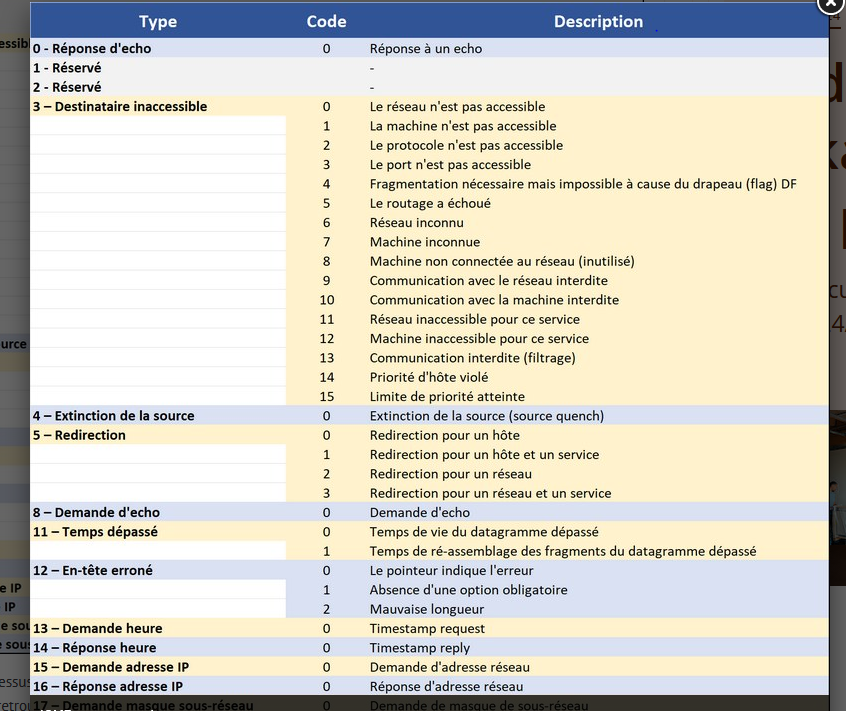Select the '11 – Temps dépassé' type cell
Image resolution: width=846 pixels, height=711 pixels.
click(95, 532)
